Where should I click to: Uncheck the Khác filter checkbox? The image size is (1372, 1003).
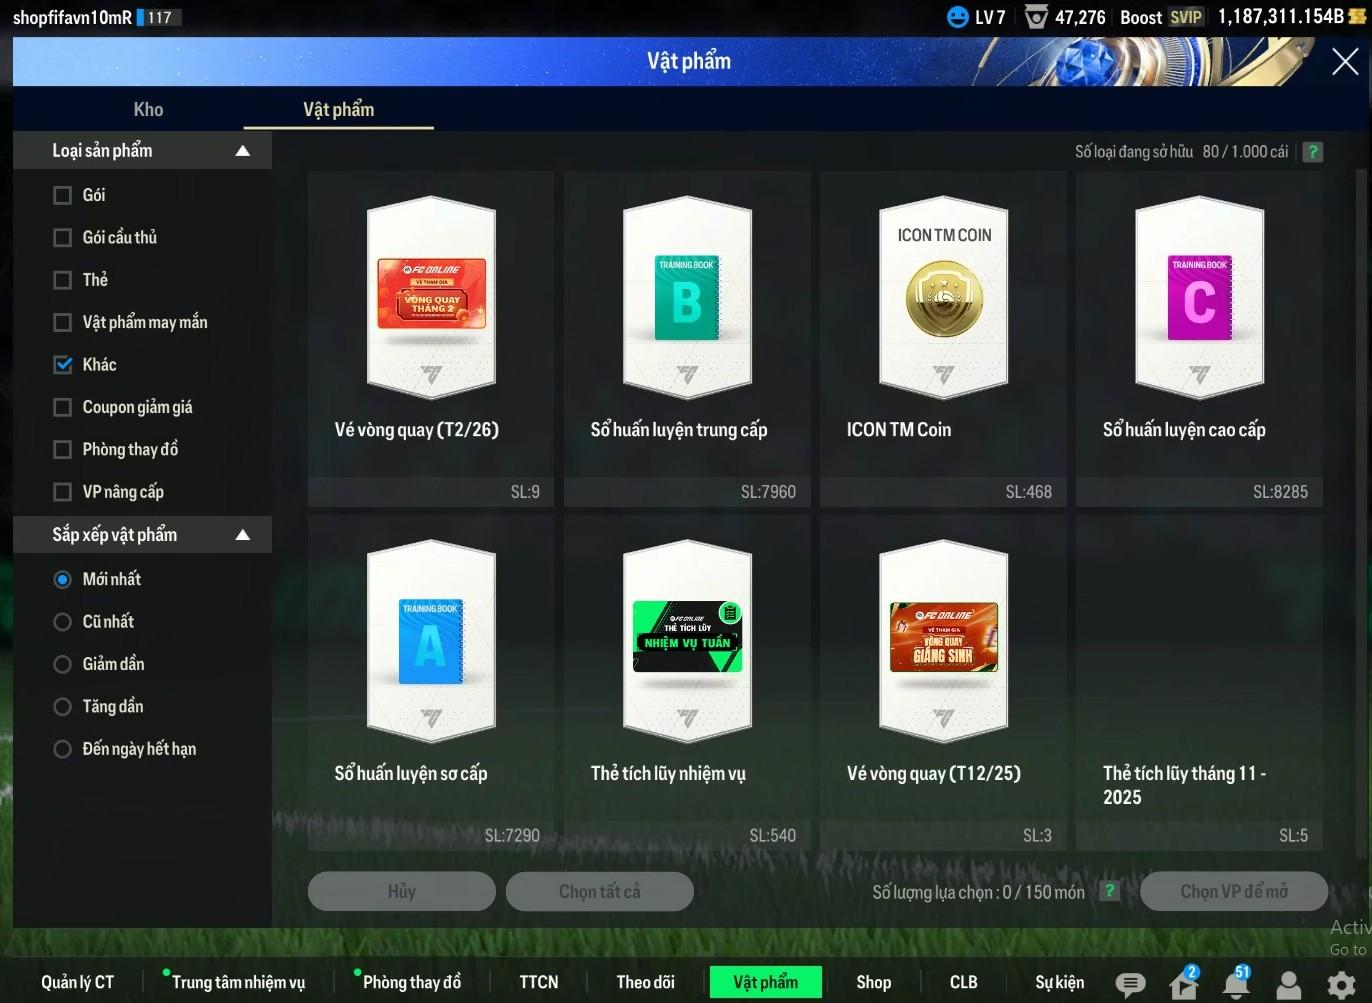tap(63, 365)
